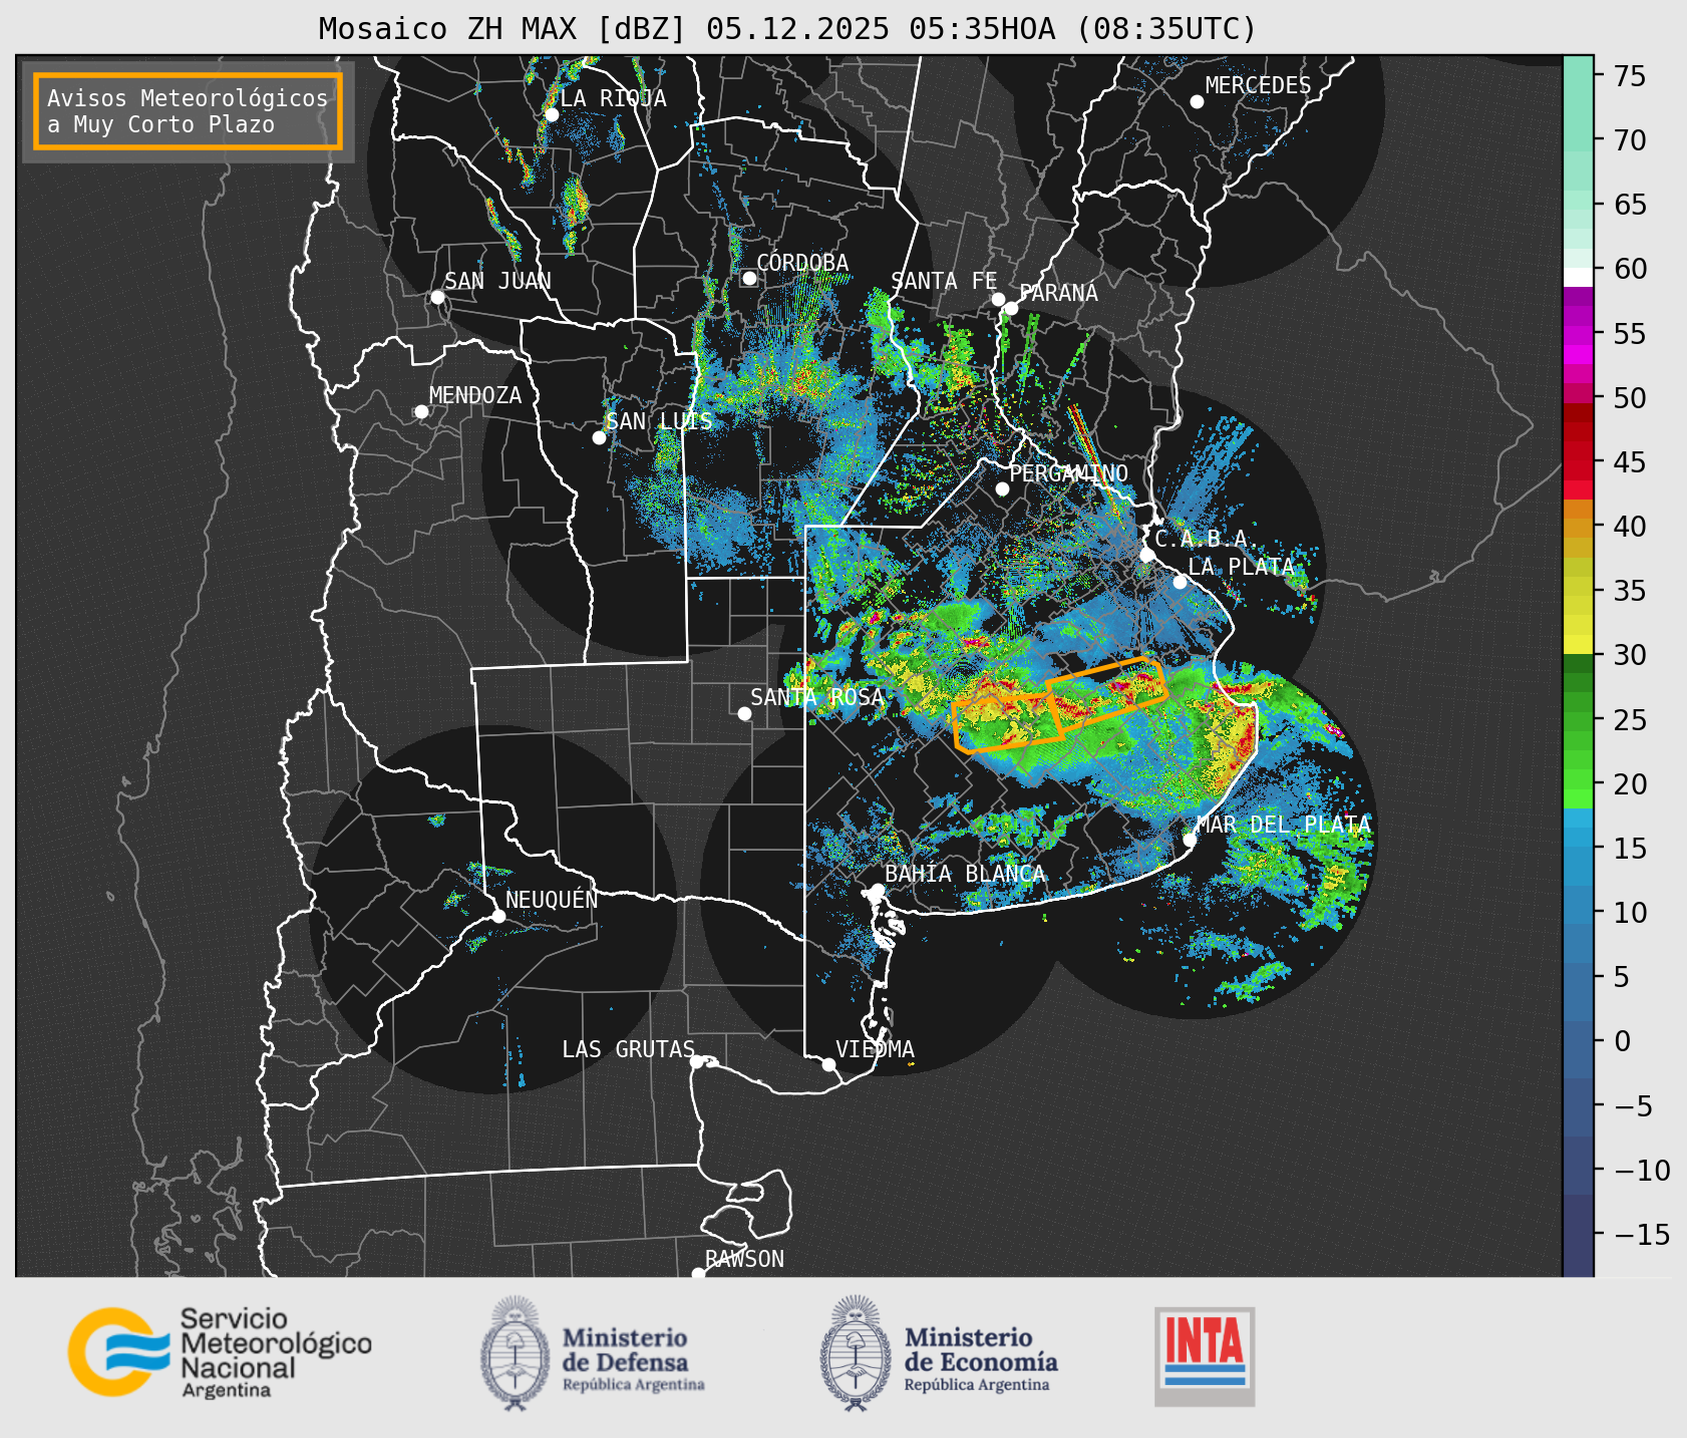Select the Neuquén city marker dot

pyautogui.click(x=498, y=916)
